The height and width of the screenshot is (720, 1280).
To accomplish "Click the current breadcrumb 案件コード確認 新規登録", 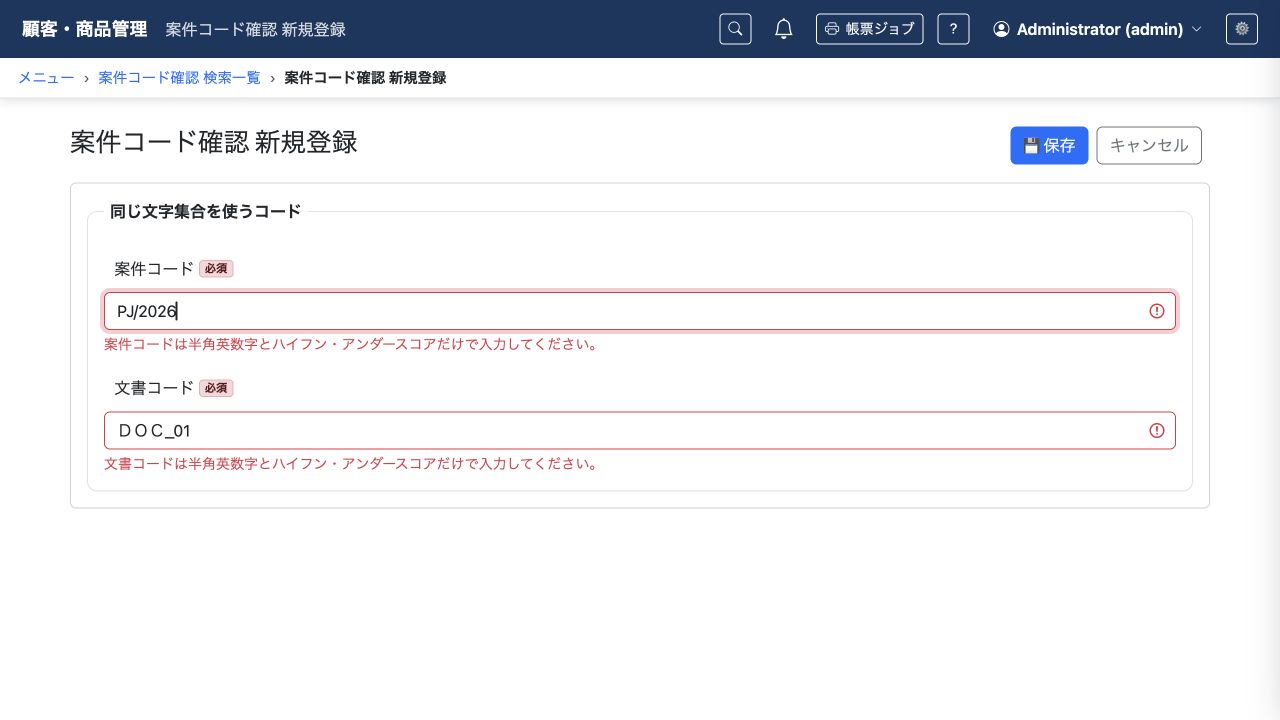I will click(365, 77).
